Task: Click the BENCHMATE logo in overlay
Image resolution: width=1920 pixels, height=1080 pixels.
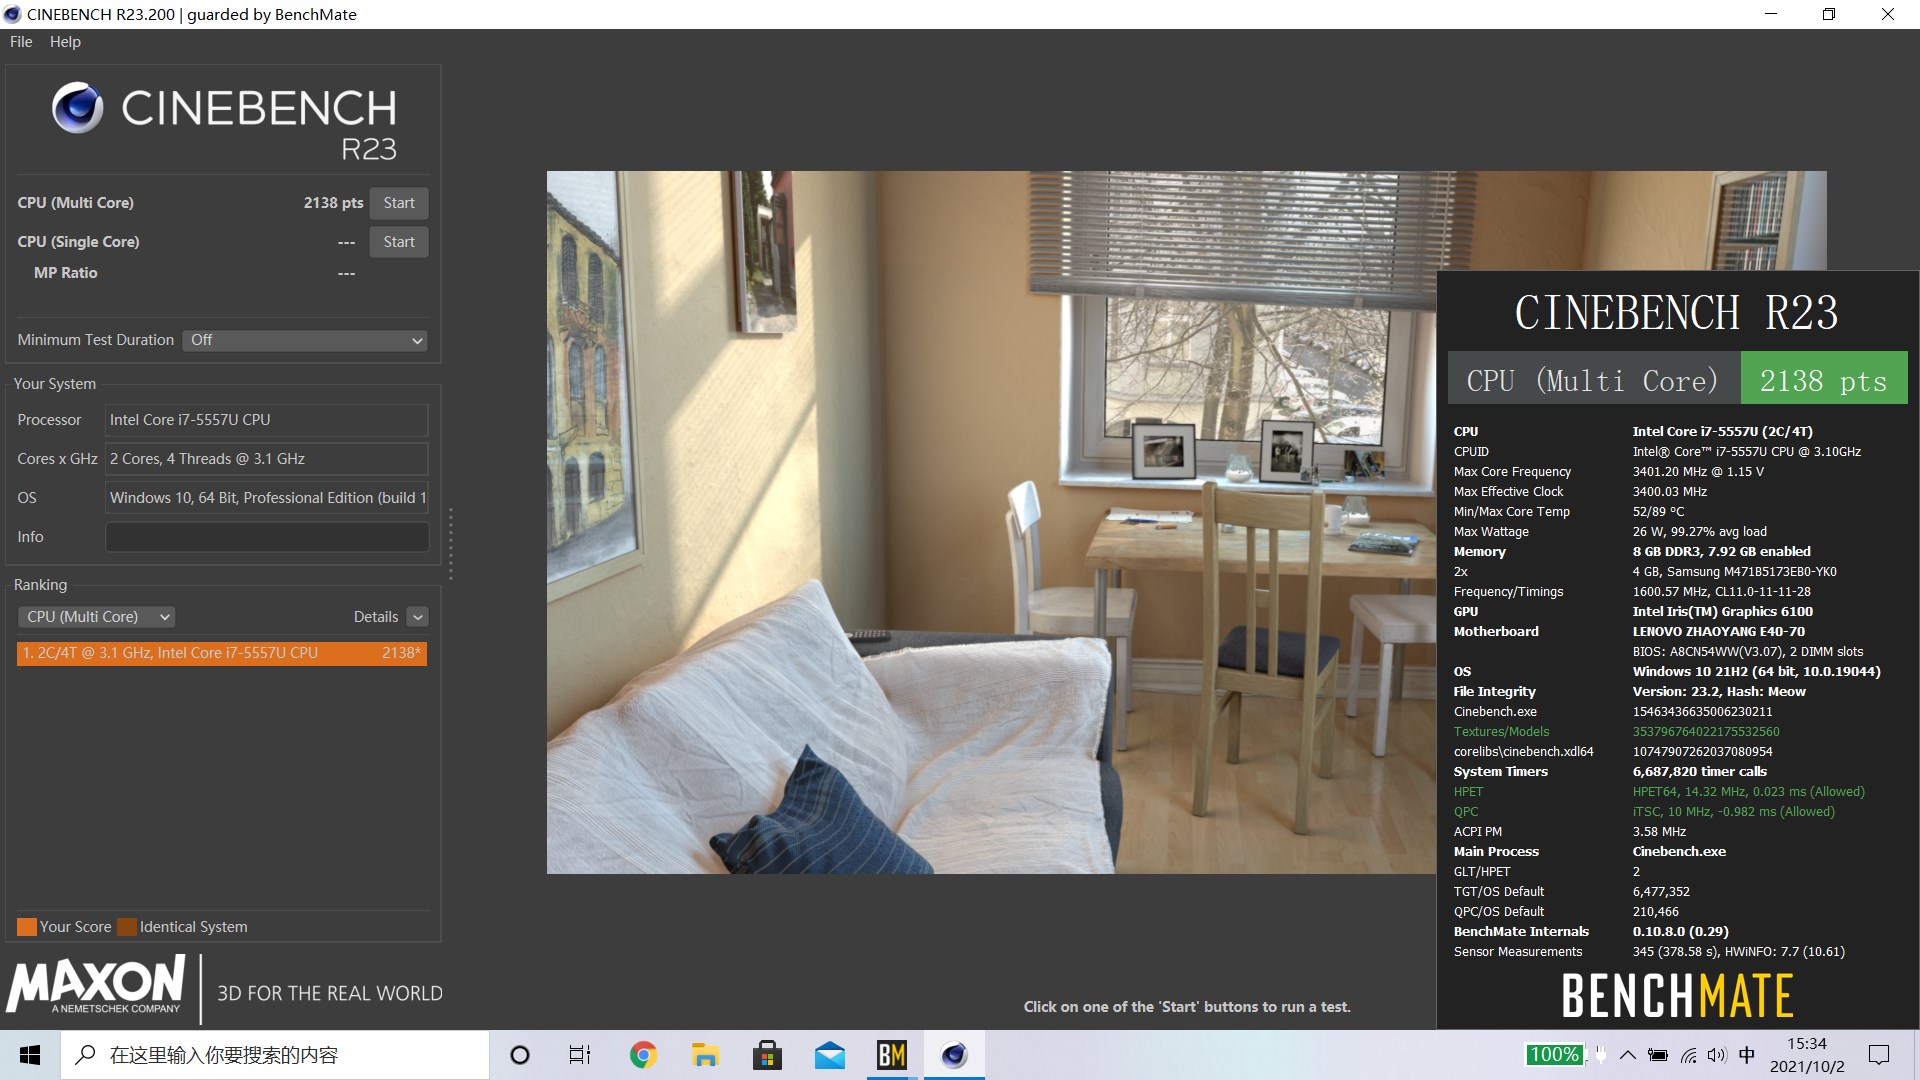Action: click(x=1677, y=996)
